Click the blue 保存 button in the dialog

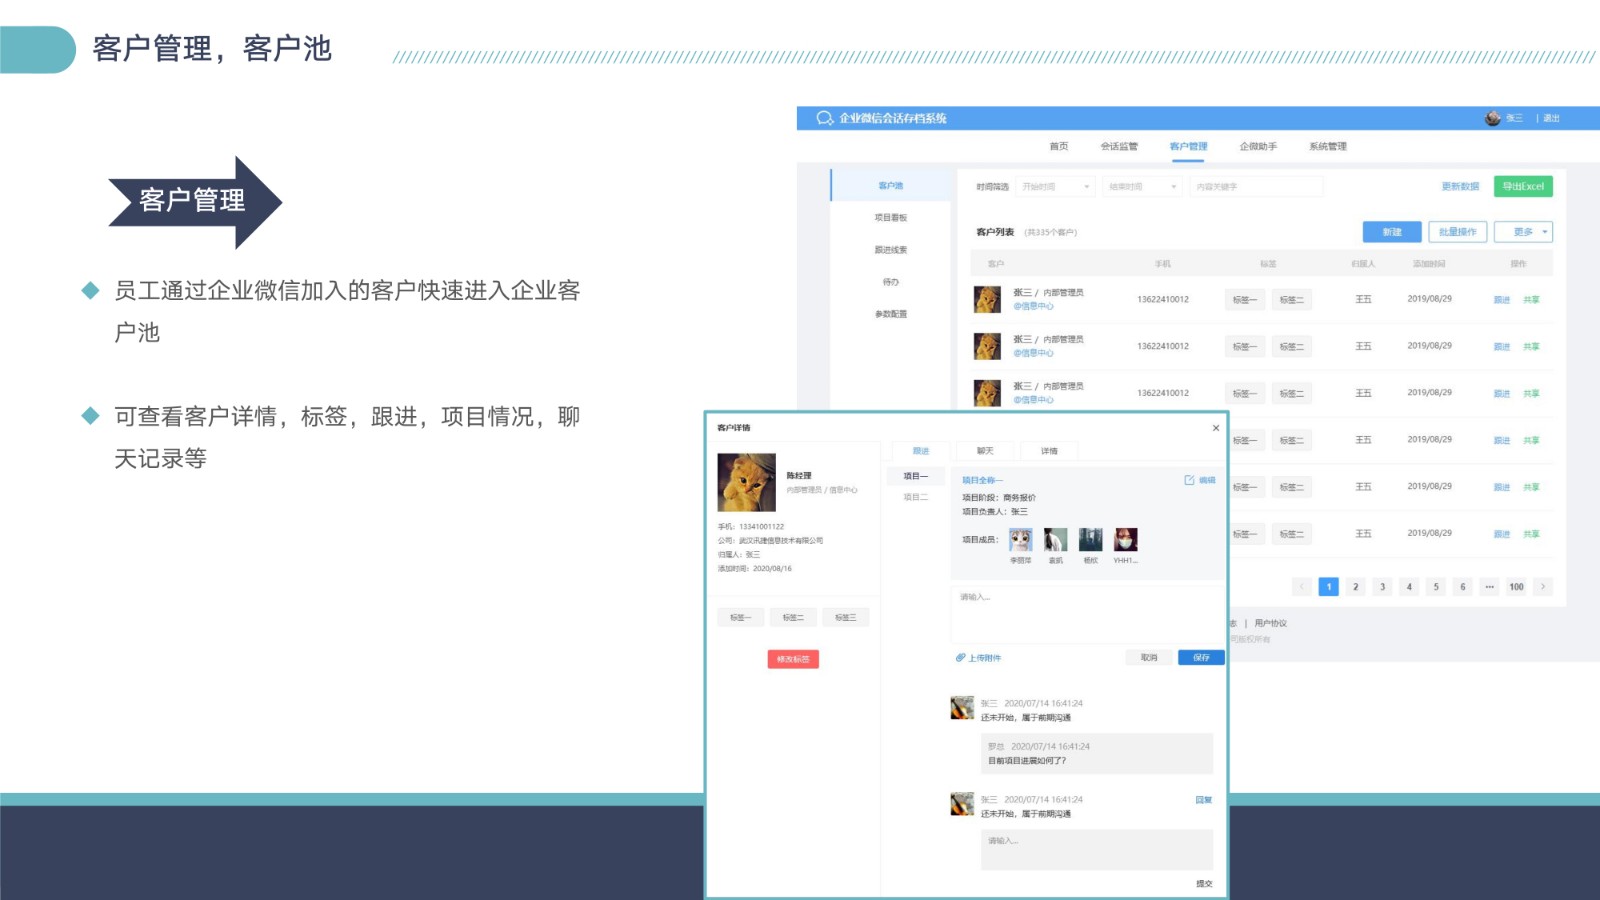1201,658
